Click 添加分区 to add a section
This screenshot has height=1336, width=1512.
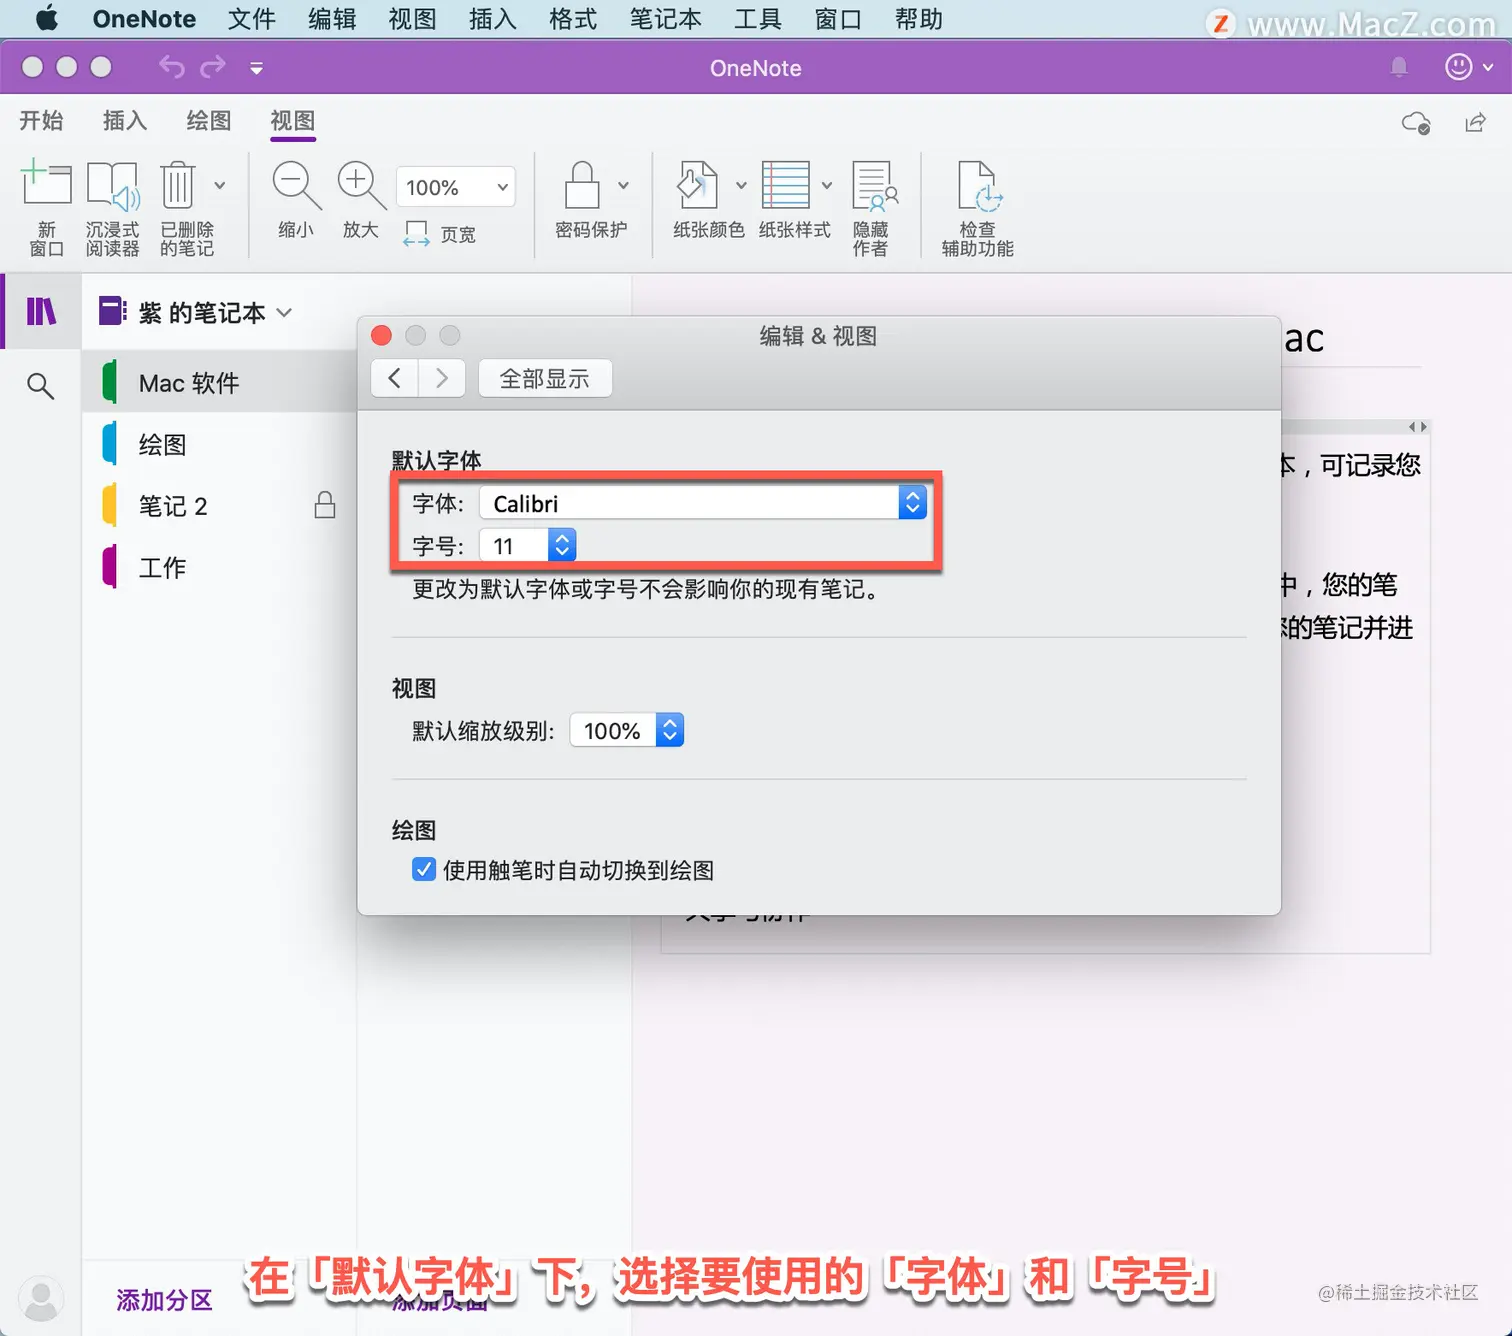[165, 1300]
